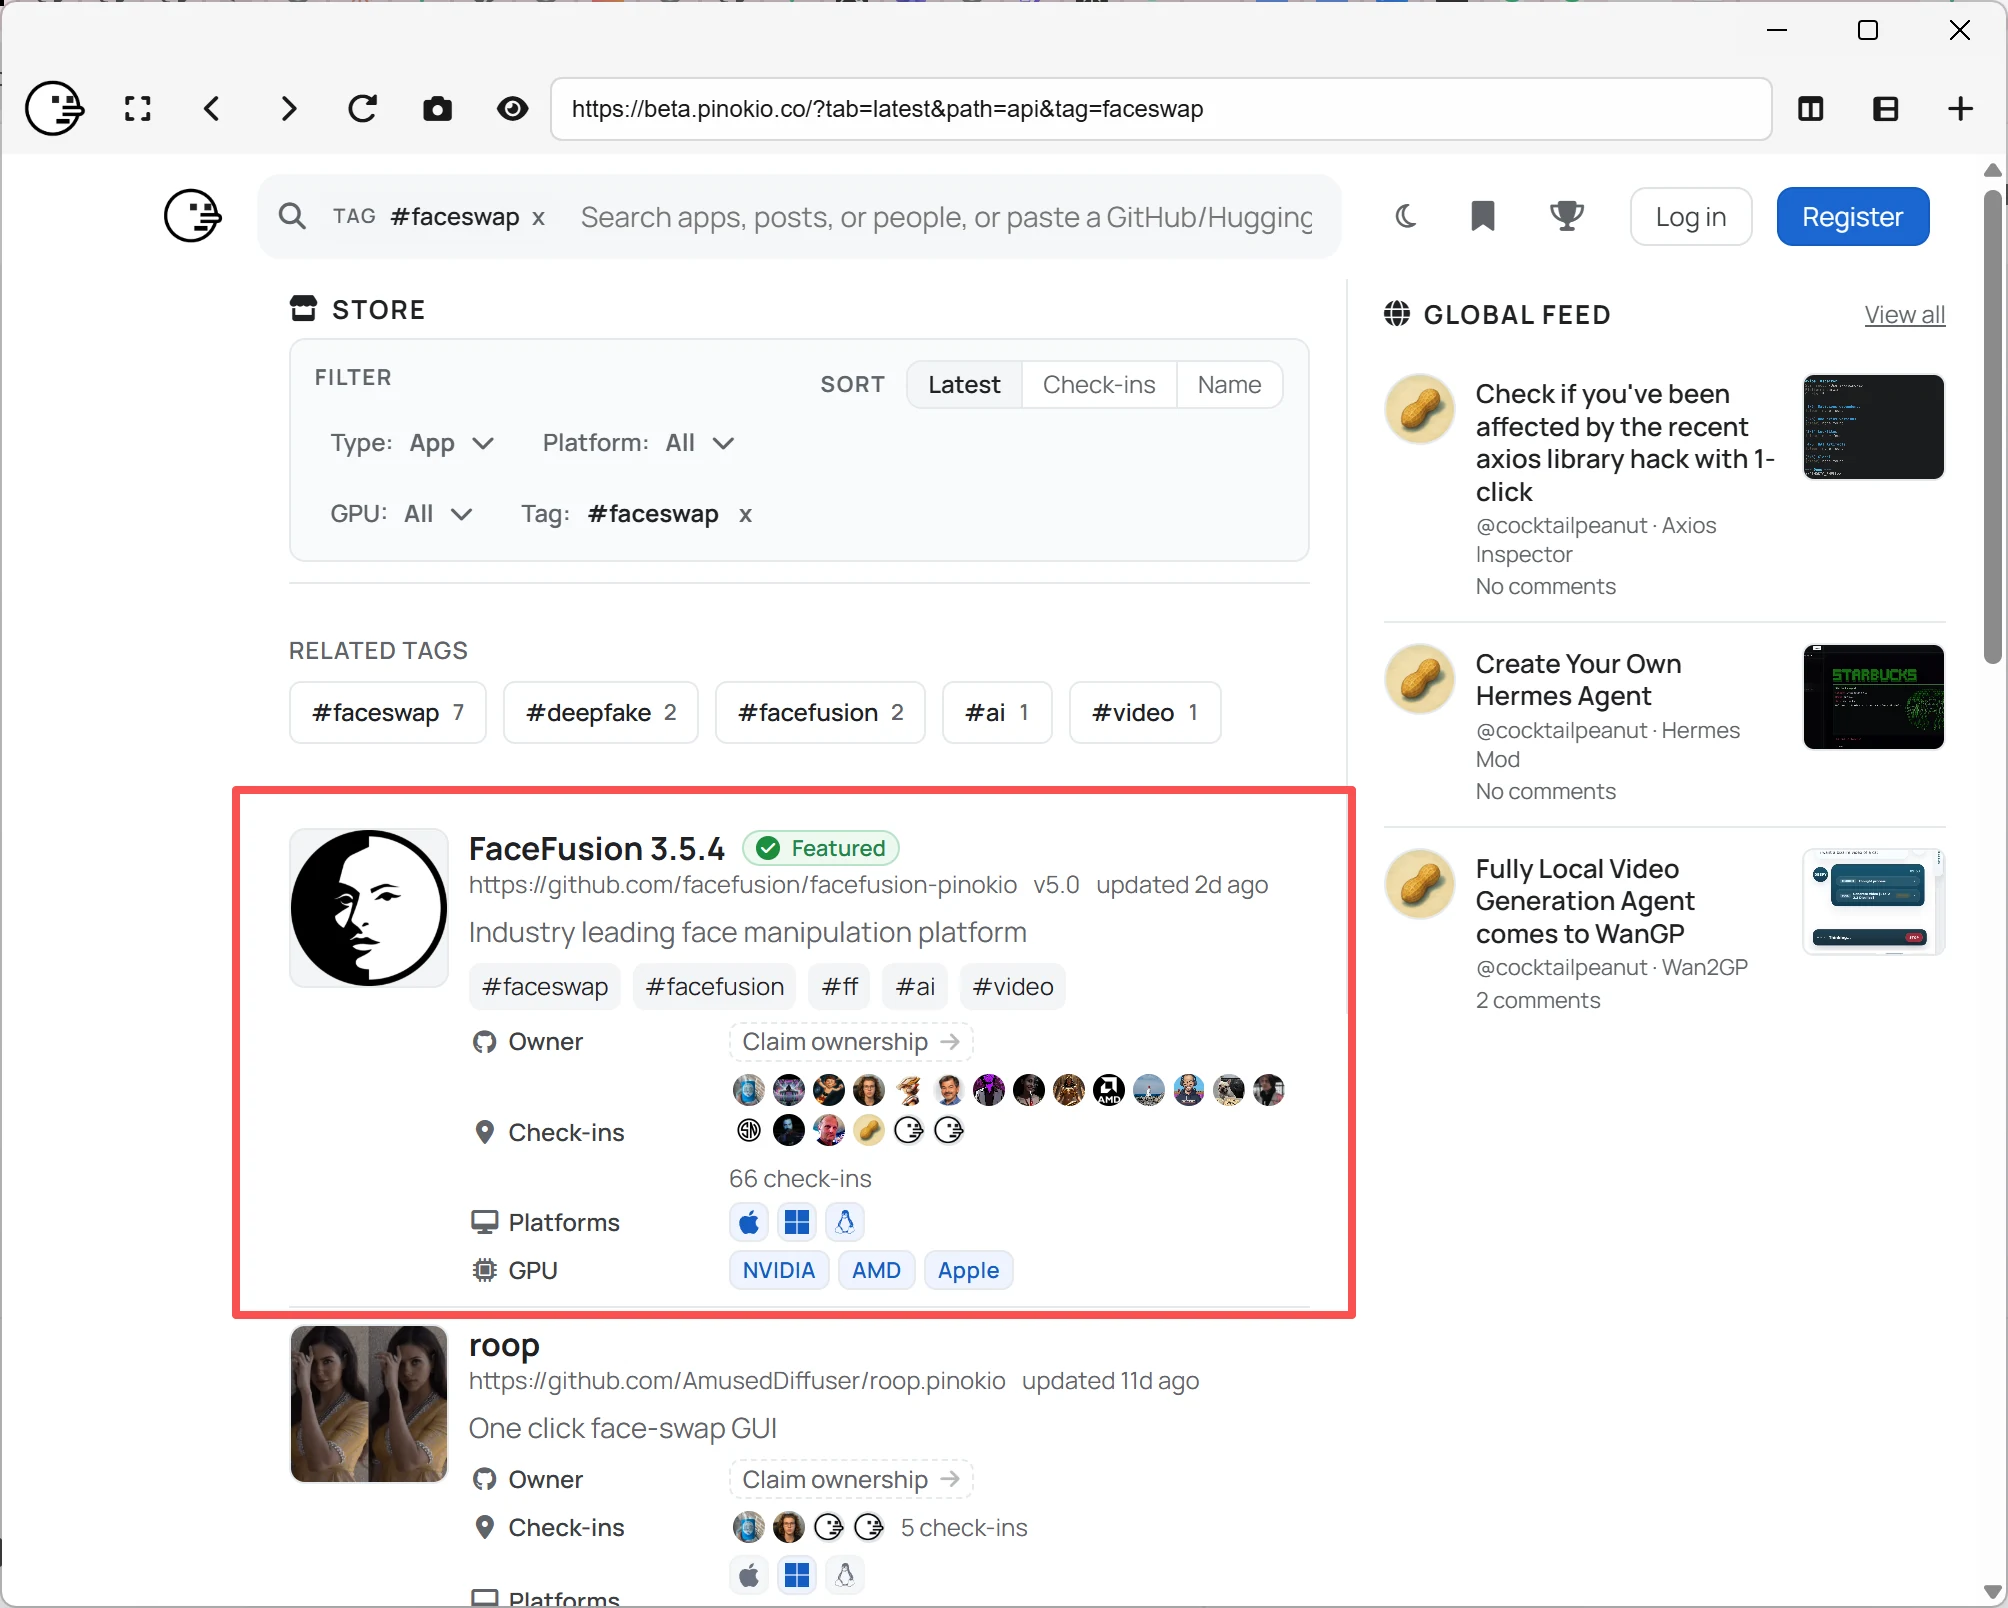This screenshot has height=1608, width=2008.
Task: Open leaderboard with the trophy icon
Action: tap(1567, 216)
